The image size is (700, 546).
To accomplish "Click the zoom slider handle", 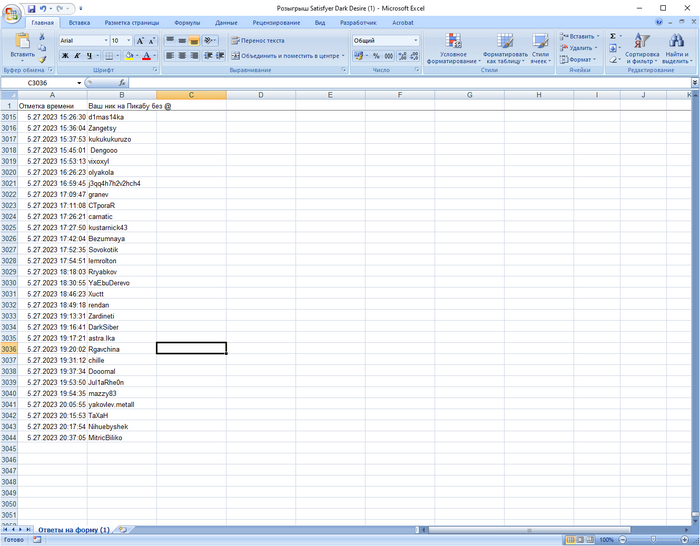I will 653,540.
